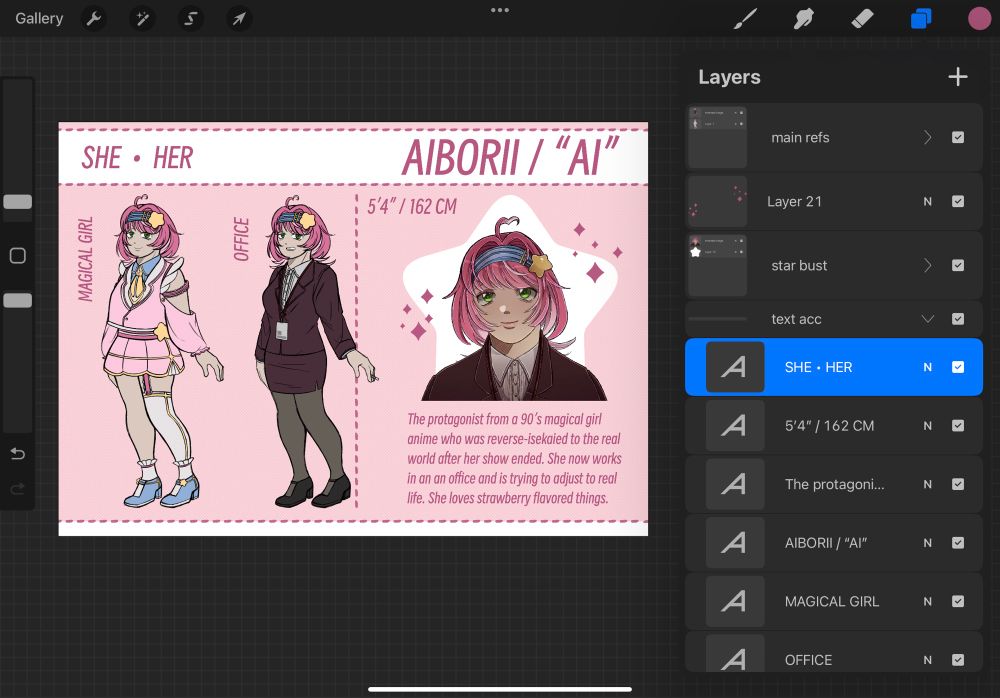Open blend mode N for Layer 21
Viewport: 1000px width, 698px height.
(928, 202)
